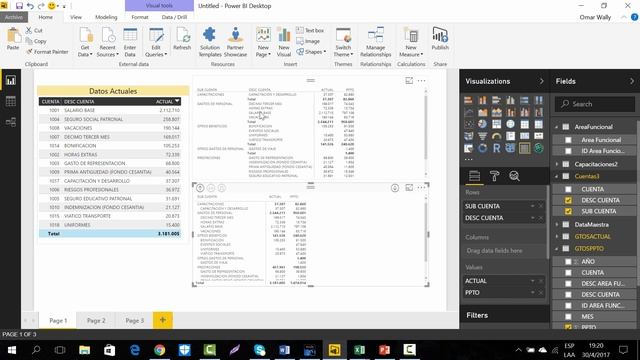Collapse the AreaFuncional table
Screen dimensions: 640x360
[x=556, y=127]
